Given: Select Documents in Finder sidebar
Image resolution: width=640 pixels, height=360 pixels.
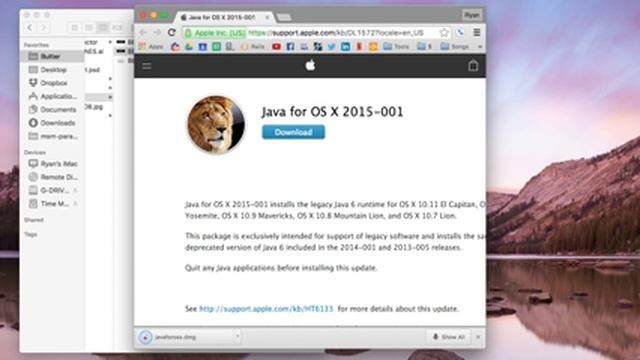Looking at the screenshot, I should [52, 109].
